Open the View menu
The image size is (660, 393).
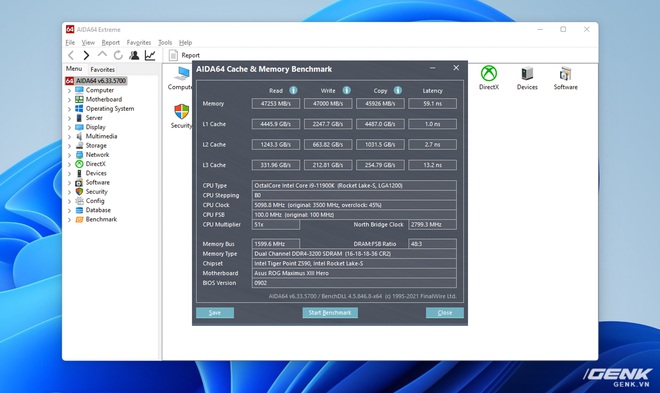[x=88, y=42]
